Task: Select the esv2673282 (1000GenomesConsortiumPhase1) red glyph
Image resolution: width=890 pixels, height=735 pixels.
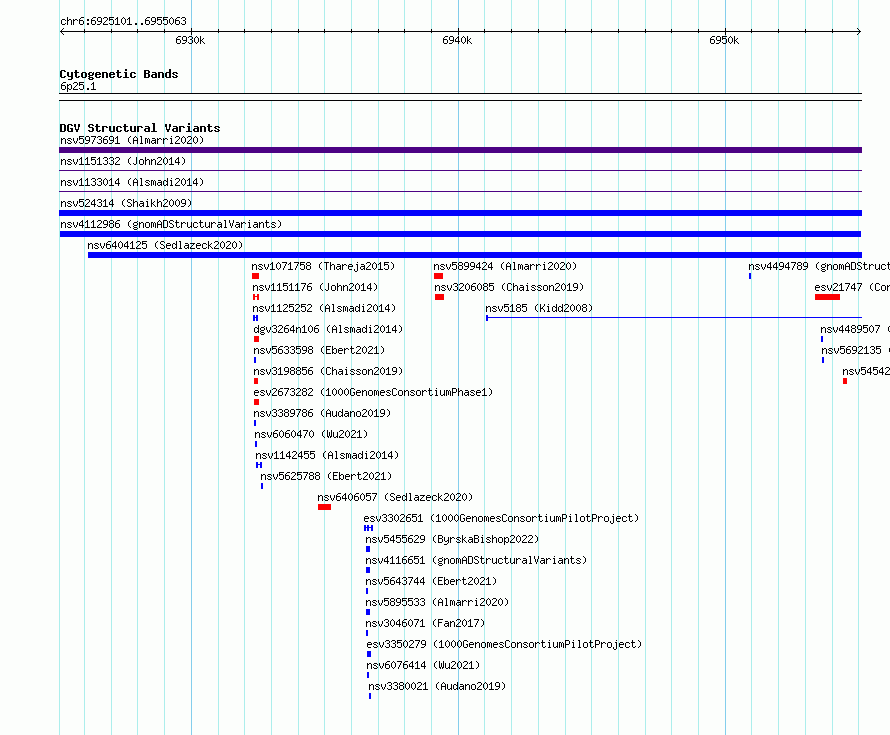Action: pyautogui.click(x=257, y=402)
